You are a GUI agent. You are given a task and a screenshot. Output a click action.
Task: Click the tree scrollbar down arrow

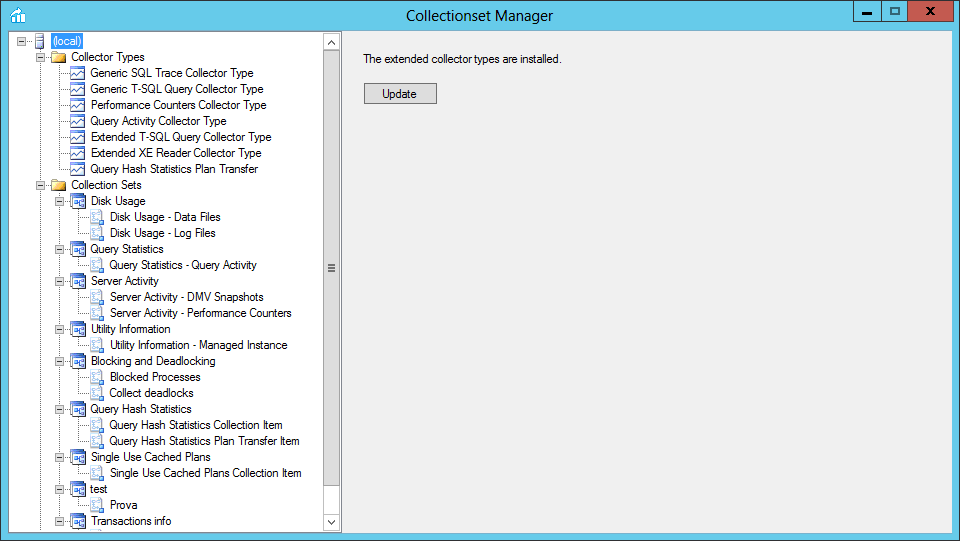331,522
